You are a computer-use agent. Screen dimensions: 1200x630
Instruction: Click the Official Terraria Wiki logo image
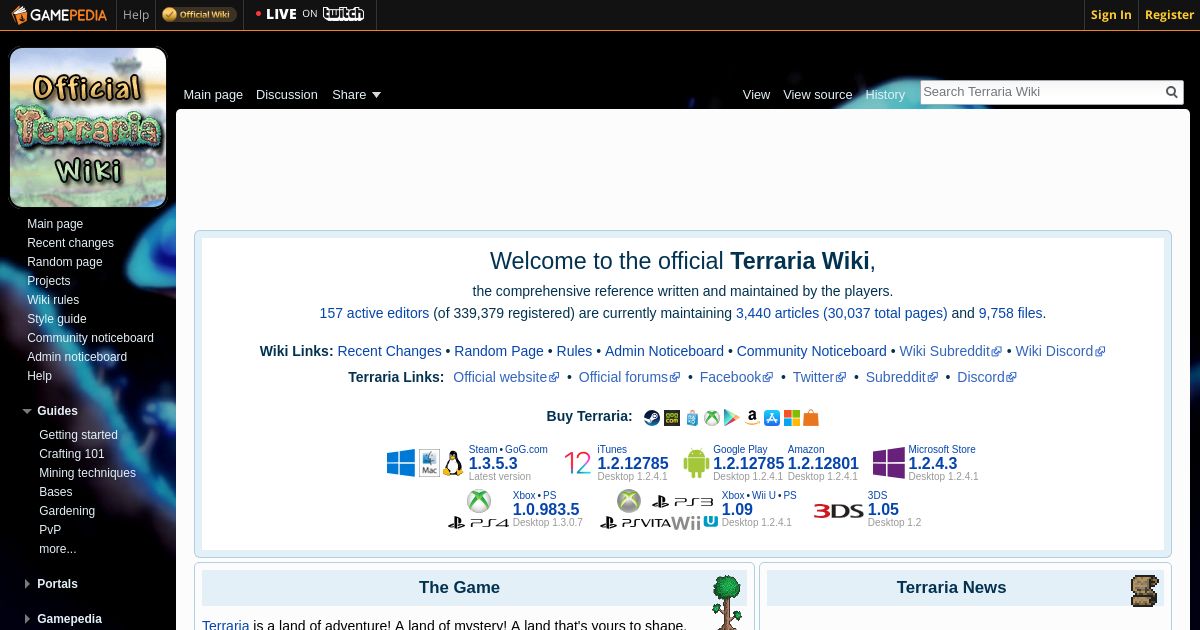[x=88, y=127]
